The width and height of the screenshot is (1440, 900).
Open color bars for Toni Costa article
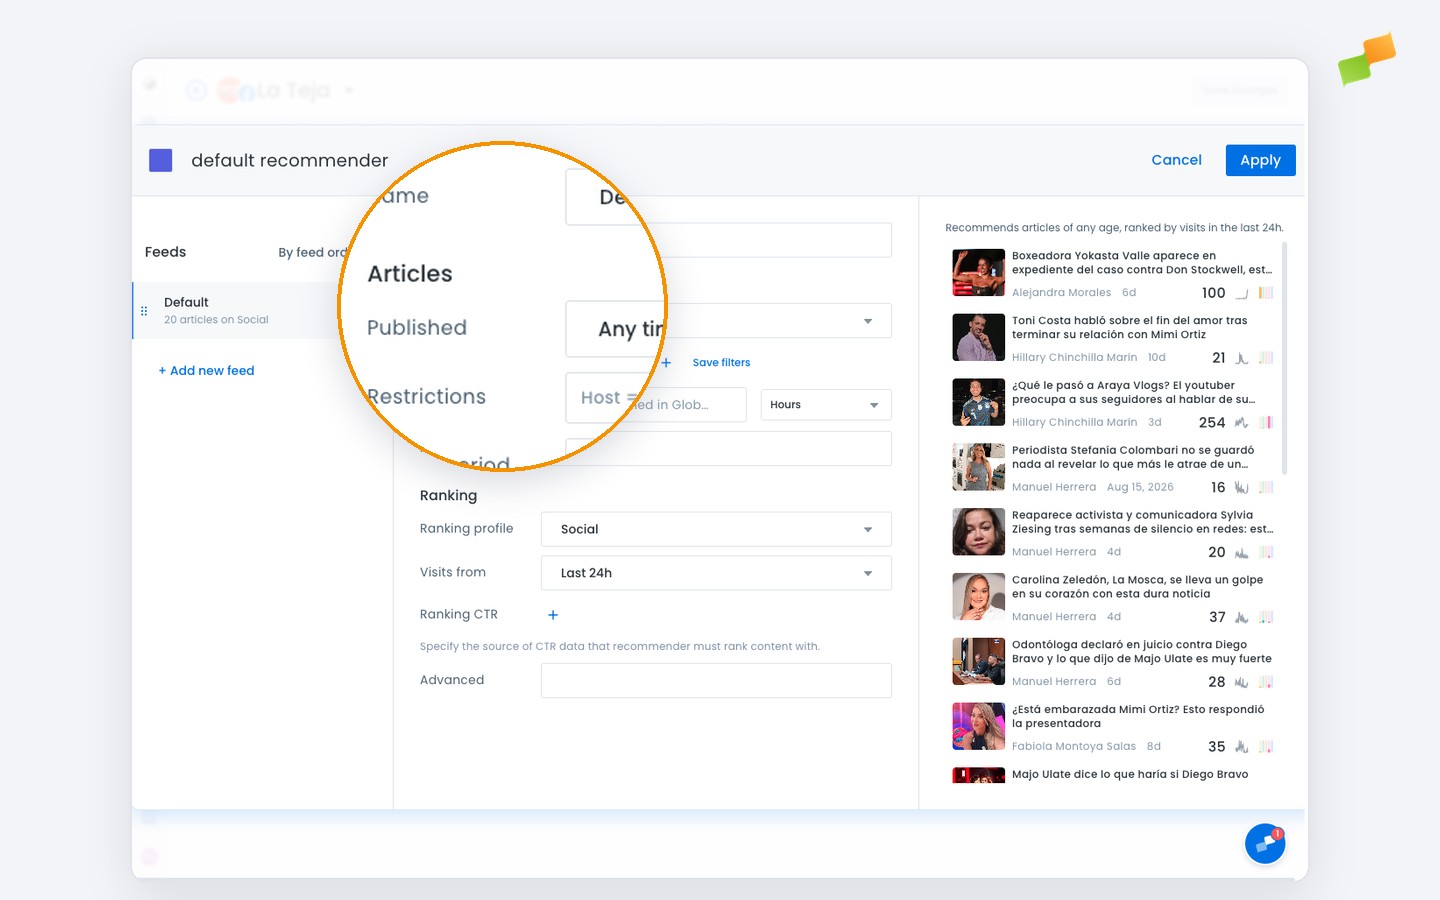(1266, 358)
